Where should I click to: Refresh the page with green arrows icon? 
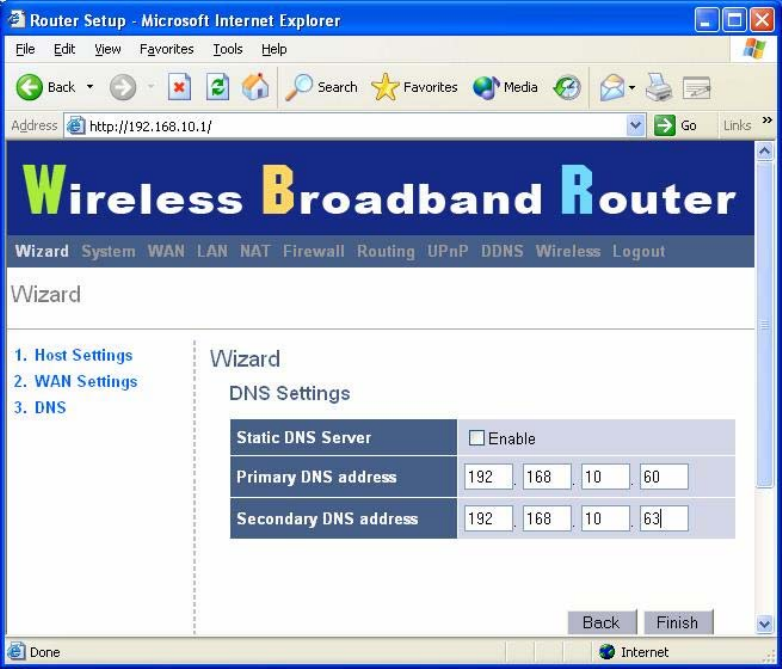coord(218,87)
